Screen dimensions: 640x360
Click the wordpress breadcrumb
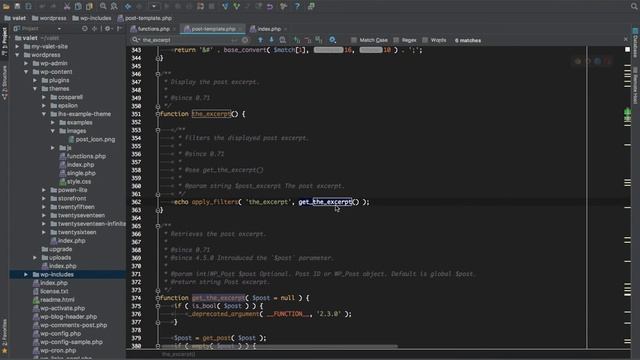pyautogui.click(x=49, y=18)
